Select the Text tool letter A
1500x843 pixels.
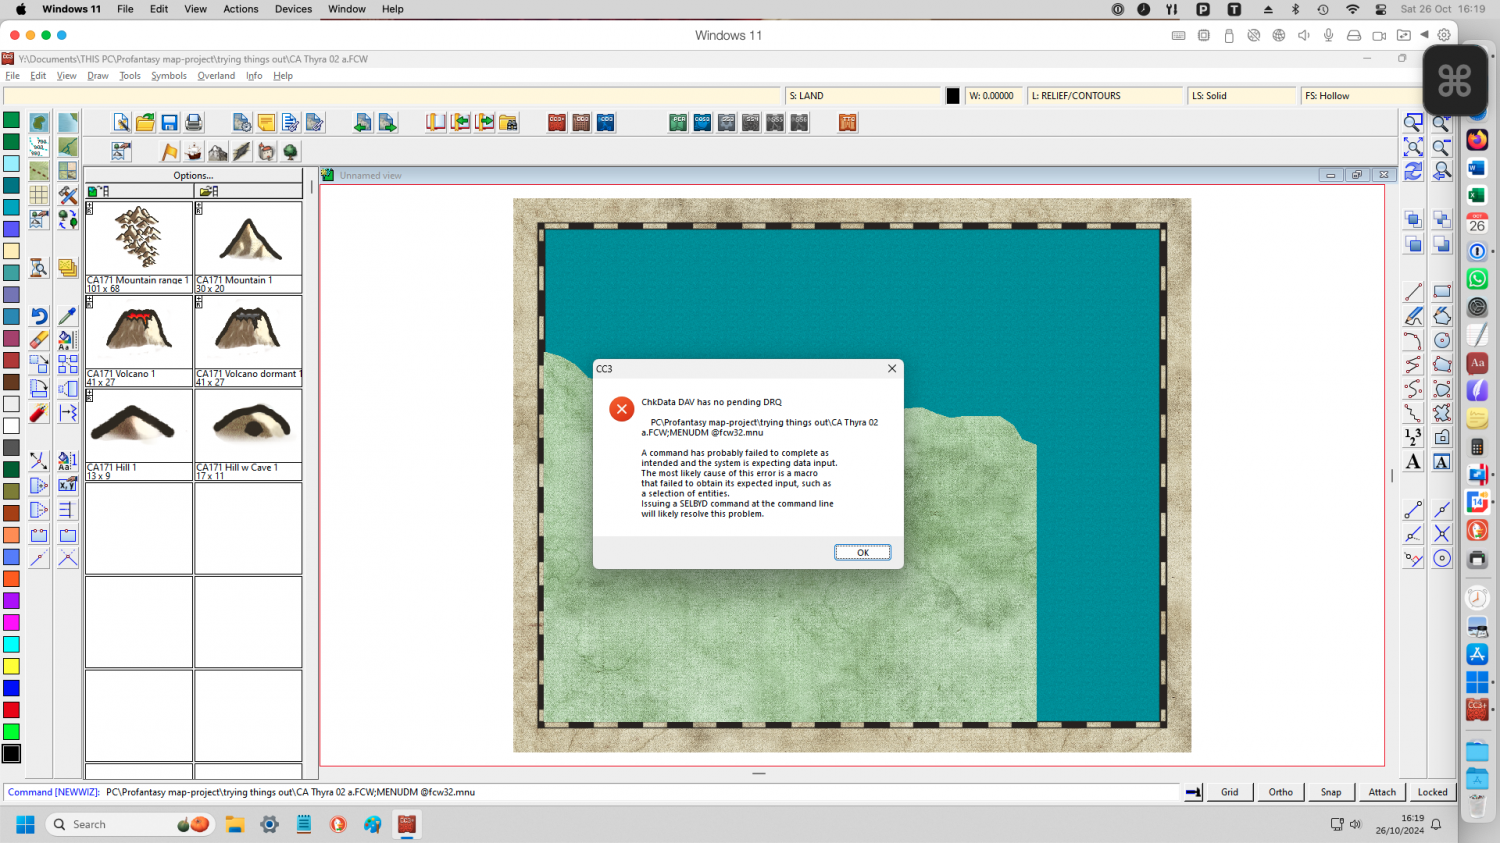[1413, 461]
